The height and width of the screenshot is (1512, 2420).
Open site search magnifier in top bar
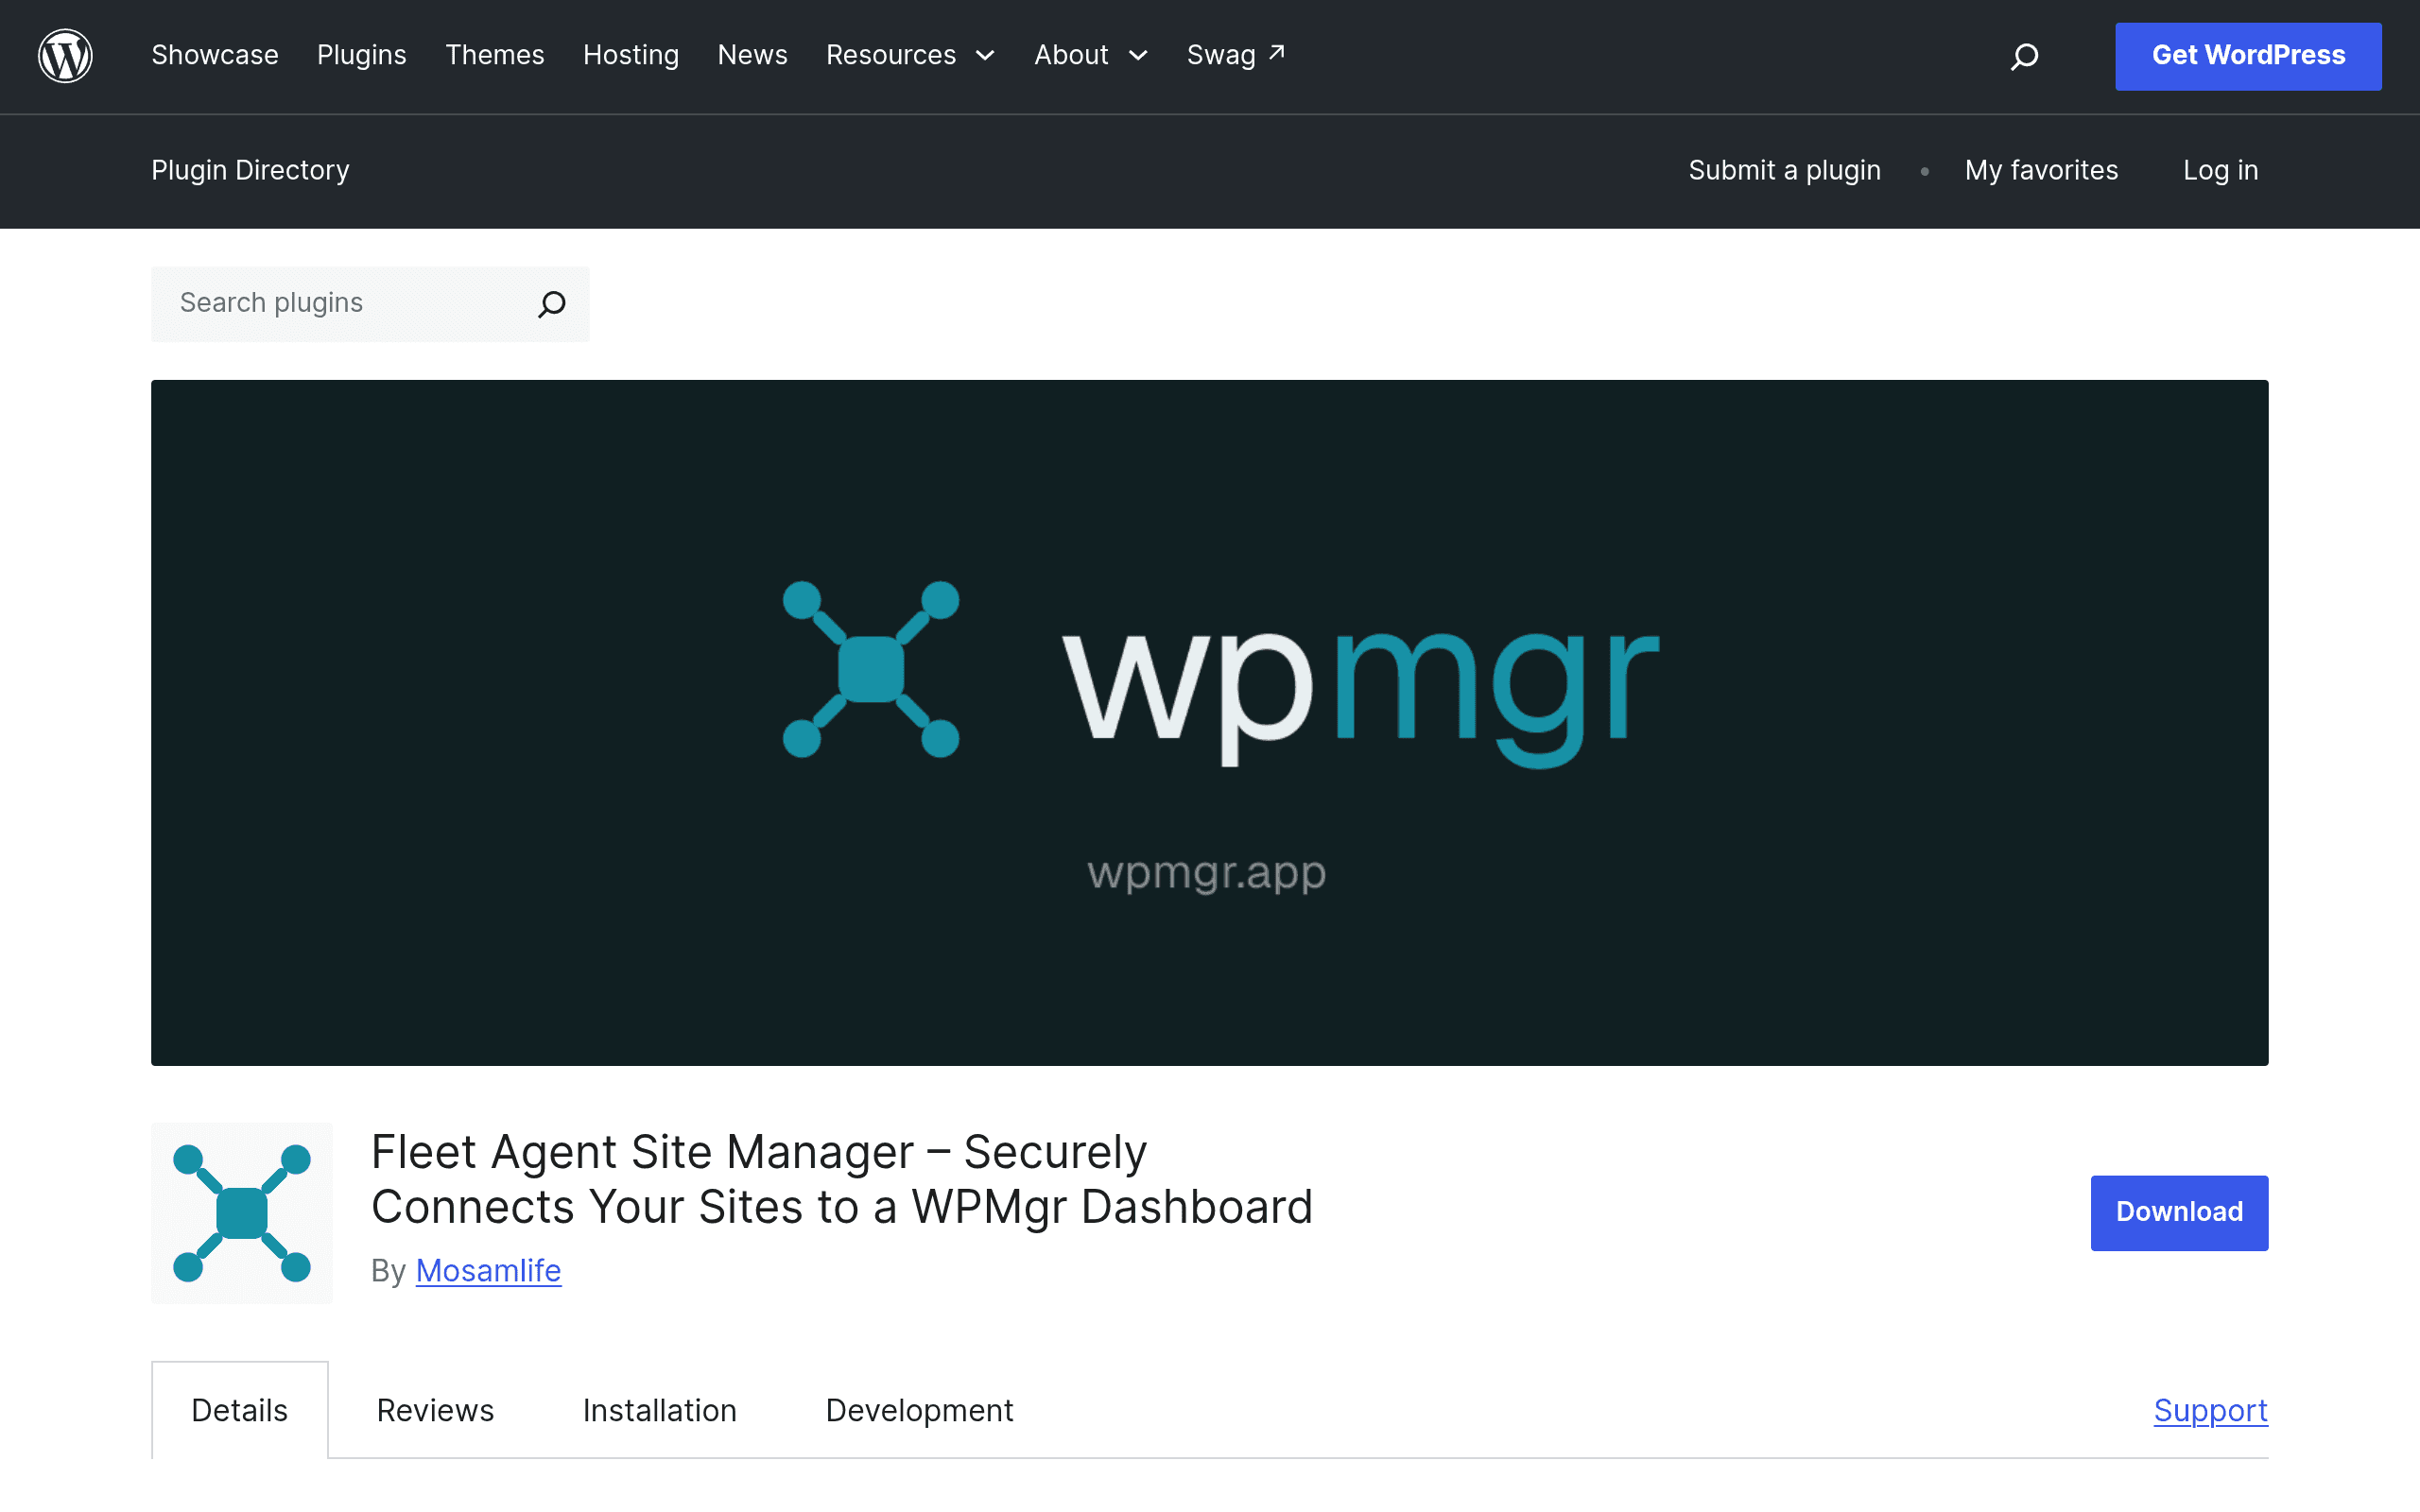click(2024, 56)
